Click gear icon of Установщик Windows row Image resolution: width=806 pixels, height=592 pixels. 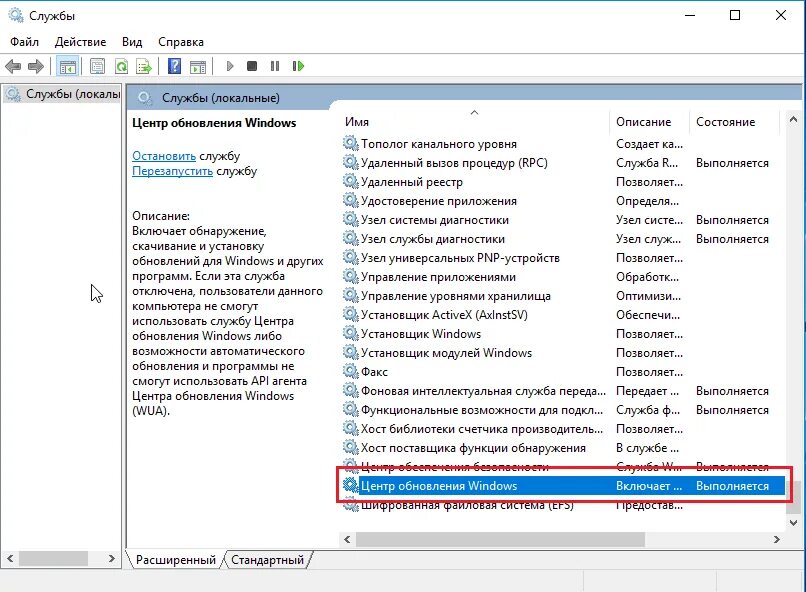(x=351, y=333)
